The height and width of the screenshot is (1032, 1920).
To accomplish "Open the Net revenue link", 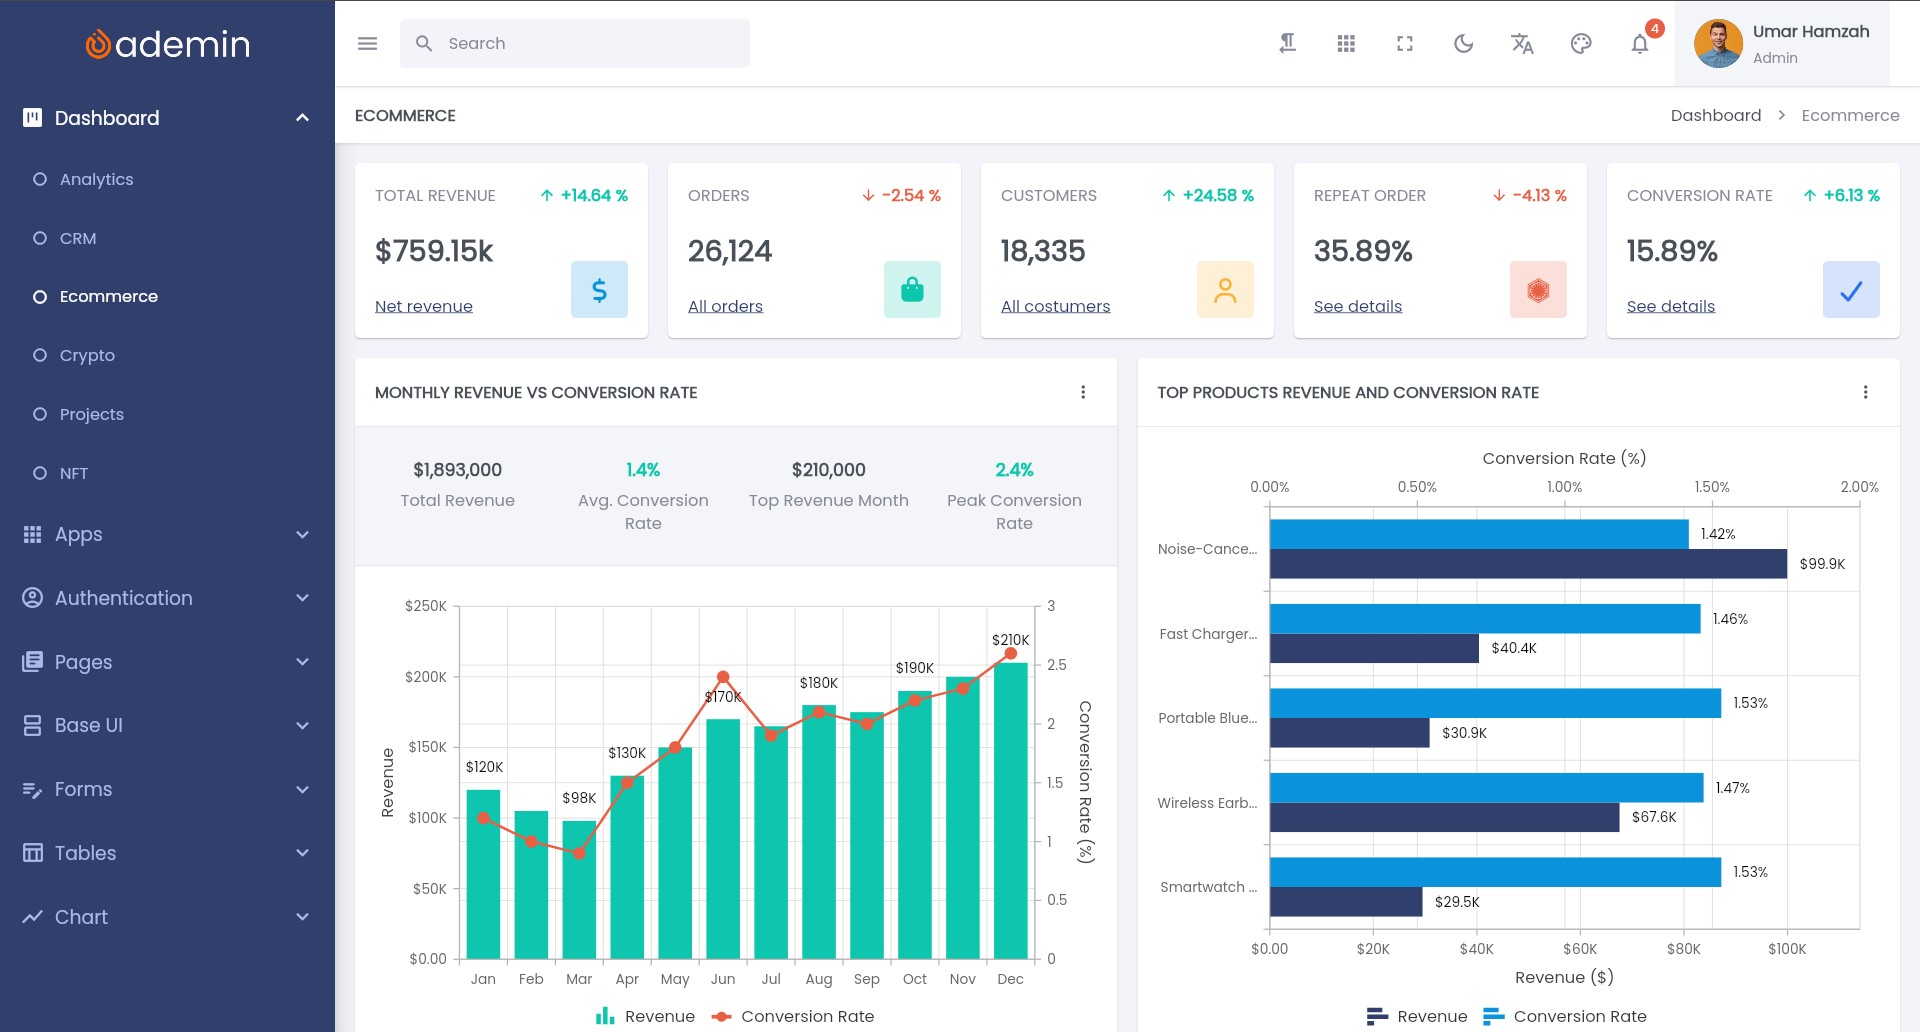I will pyautogui.click(x=424, y=307).
